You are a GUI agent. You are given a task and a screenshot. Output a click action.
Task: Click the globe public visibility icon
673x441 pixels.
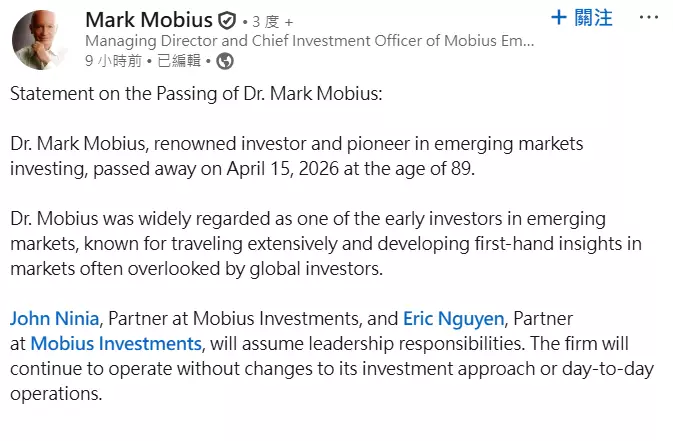pos(225,61)
